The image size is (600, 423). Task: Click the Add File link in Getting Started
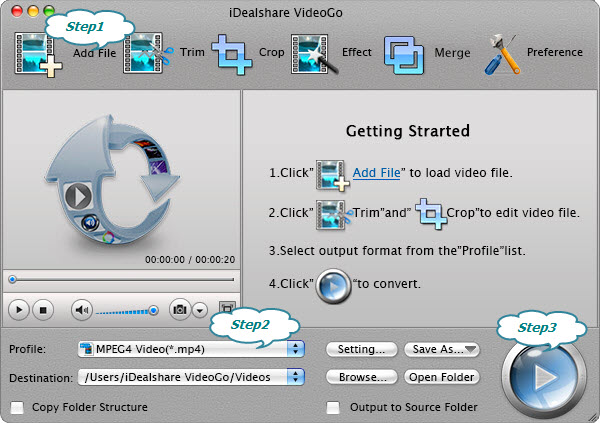(x=376, y=173)
